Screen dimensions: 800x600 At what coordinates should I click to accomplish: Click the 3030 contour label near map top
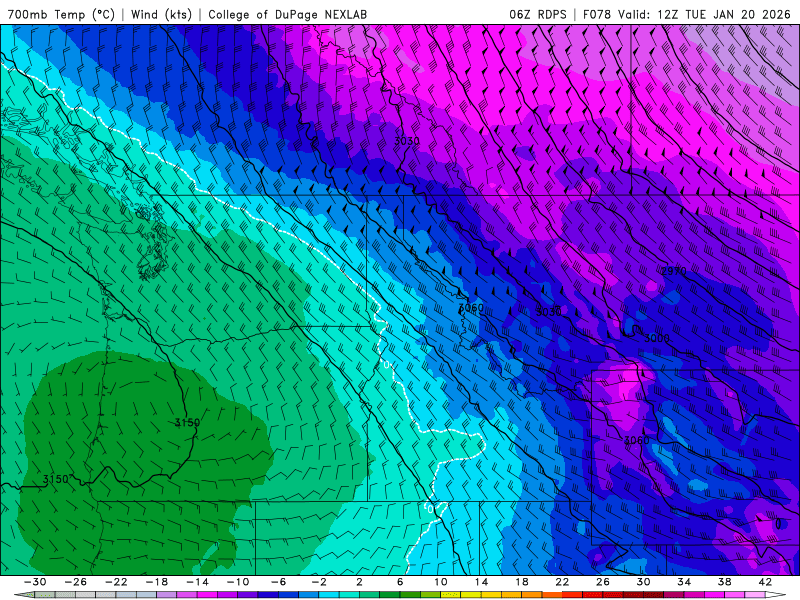click(x=407, y=141)
